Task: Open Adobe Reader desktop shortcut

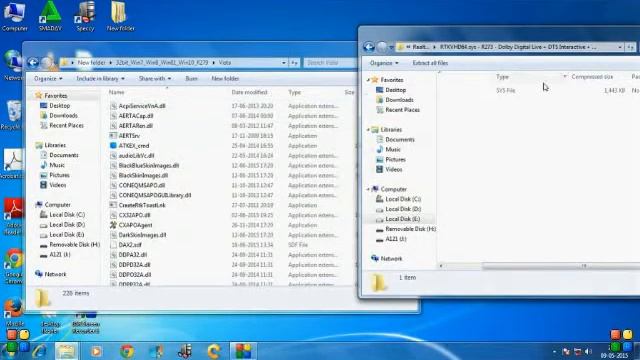Action: tap(13, 216)
